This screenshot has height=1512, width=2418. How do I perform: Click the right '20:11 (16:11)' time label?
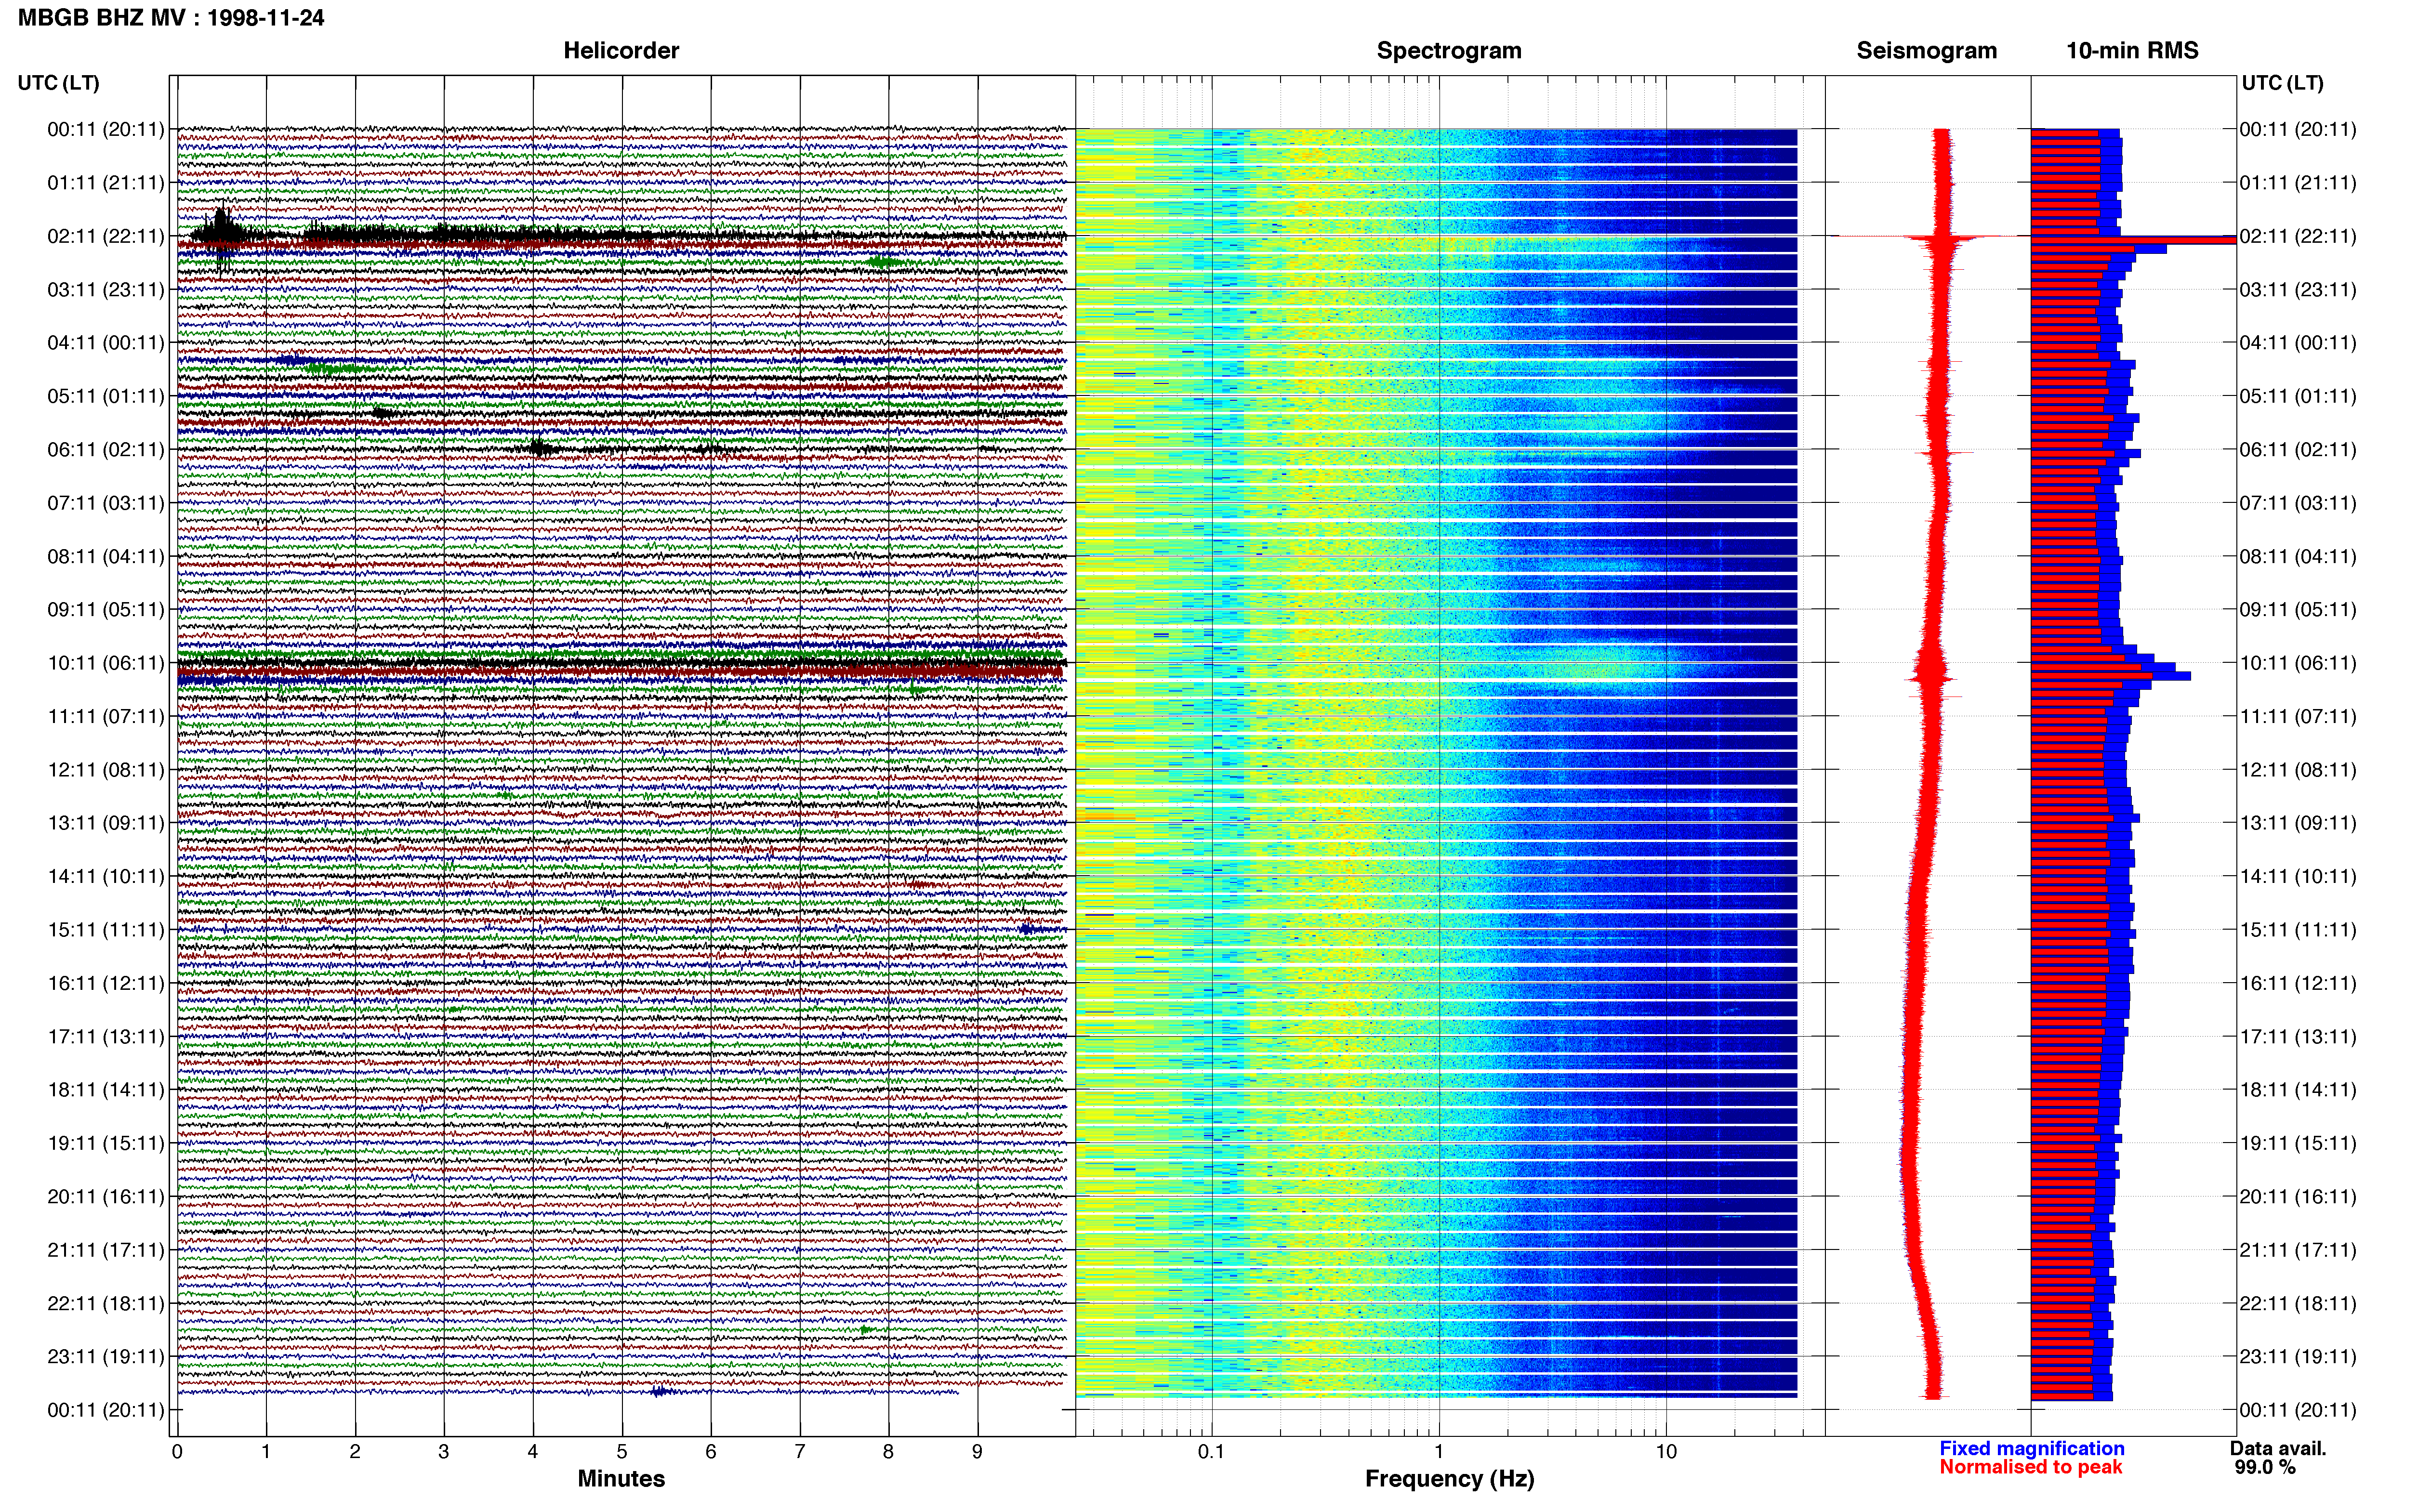click(2298, 1197)
